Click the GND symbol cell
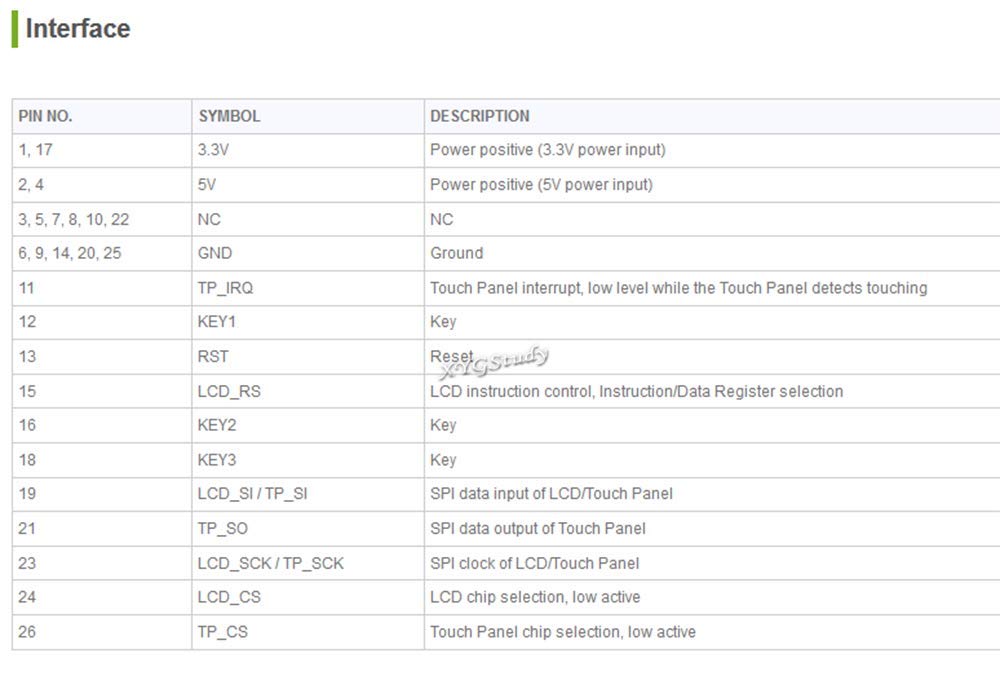The image size is (1000, 693). [308, 254]
